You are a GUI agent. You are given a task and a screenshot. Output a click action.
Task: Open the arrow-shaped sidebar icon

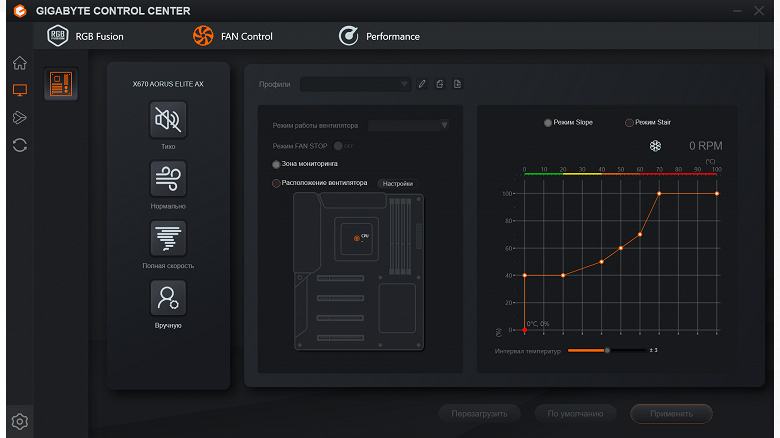[x=19, y=117]
